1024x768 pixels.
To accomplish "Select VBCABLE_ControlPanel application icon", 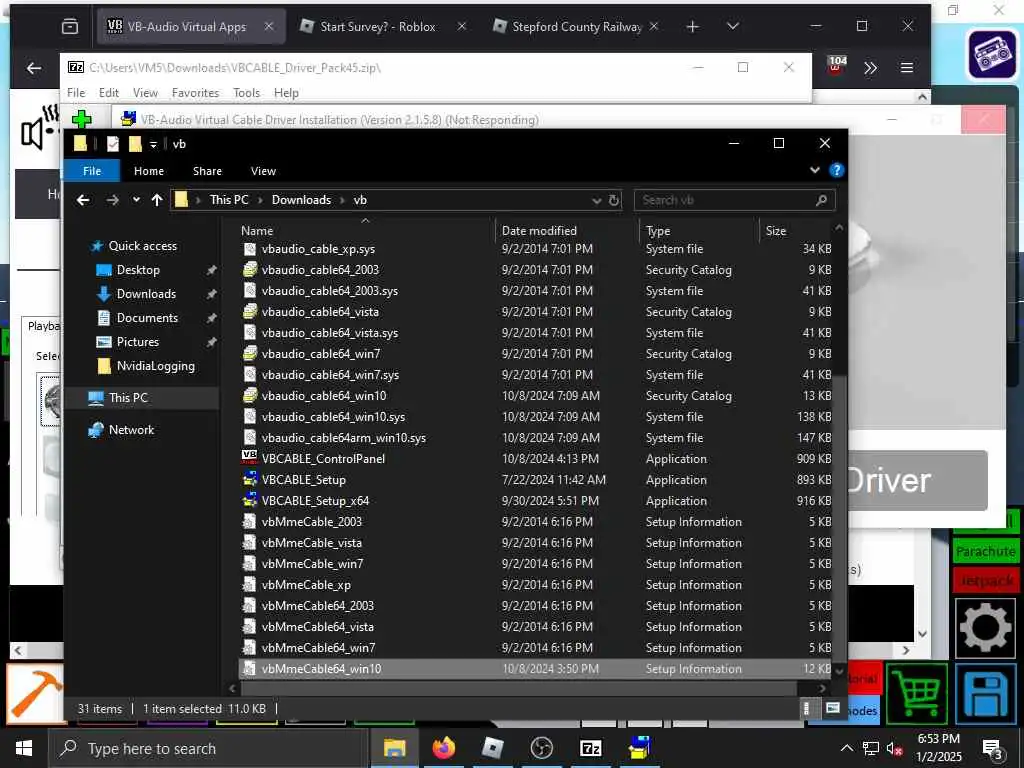I will [249, 458].
